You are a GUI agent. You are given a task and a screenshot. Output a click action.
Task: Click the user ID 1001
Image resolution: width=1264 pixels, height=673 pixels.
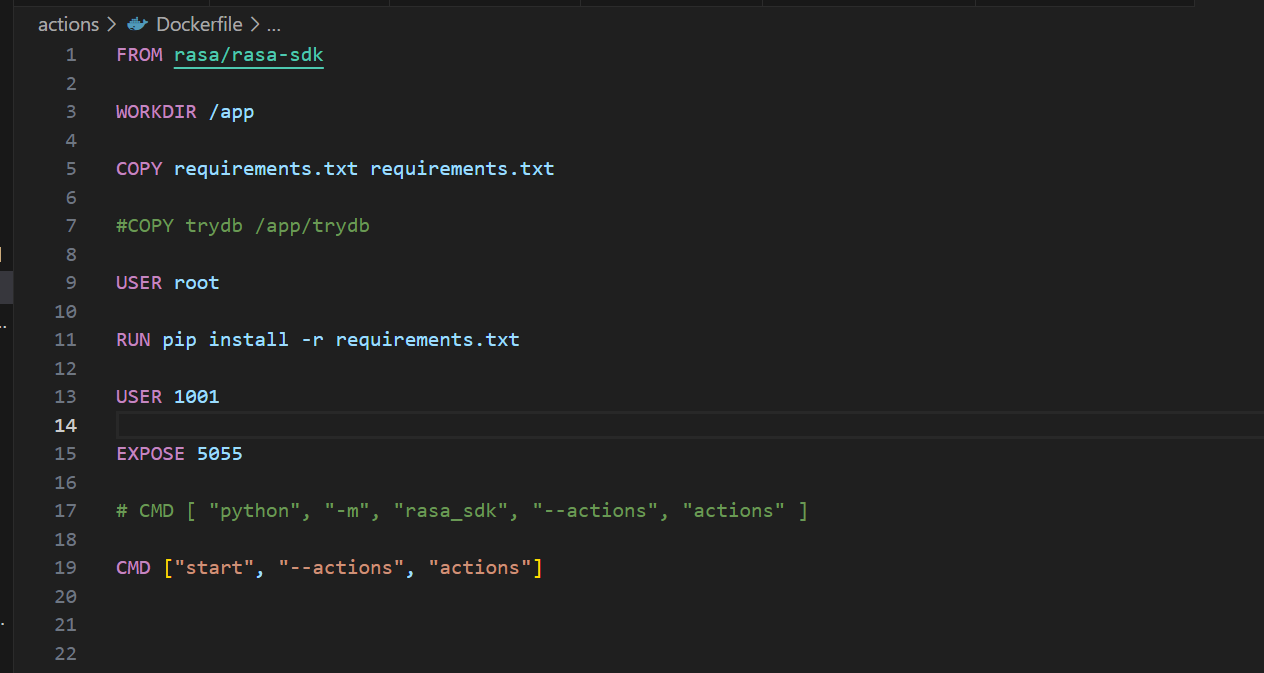tap(196, 397)
